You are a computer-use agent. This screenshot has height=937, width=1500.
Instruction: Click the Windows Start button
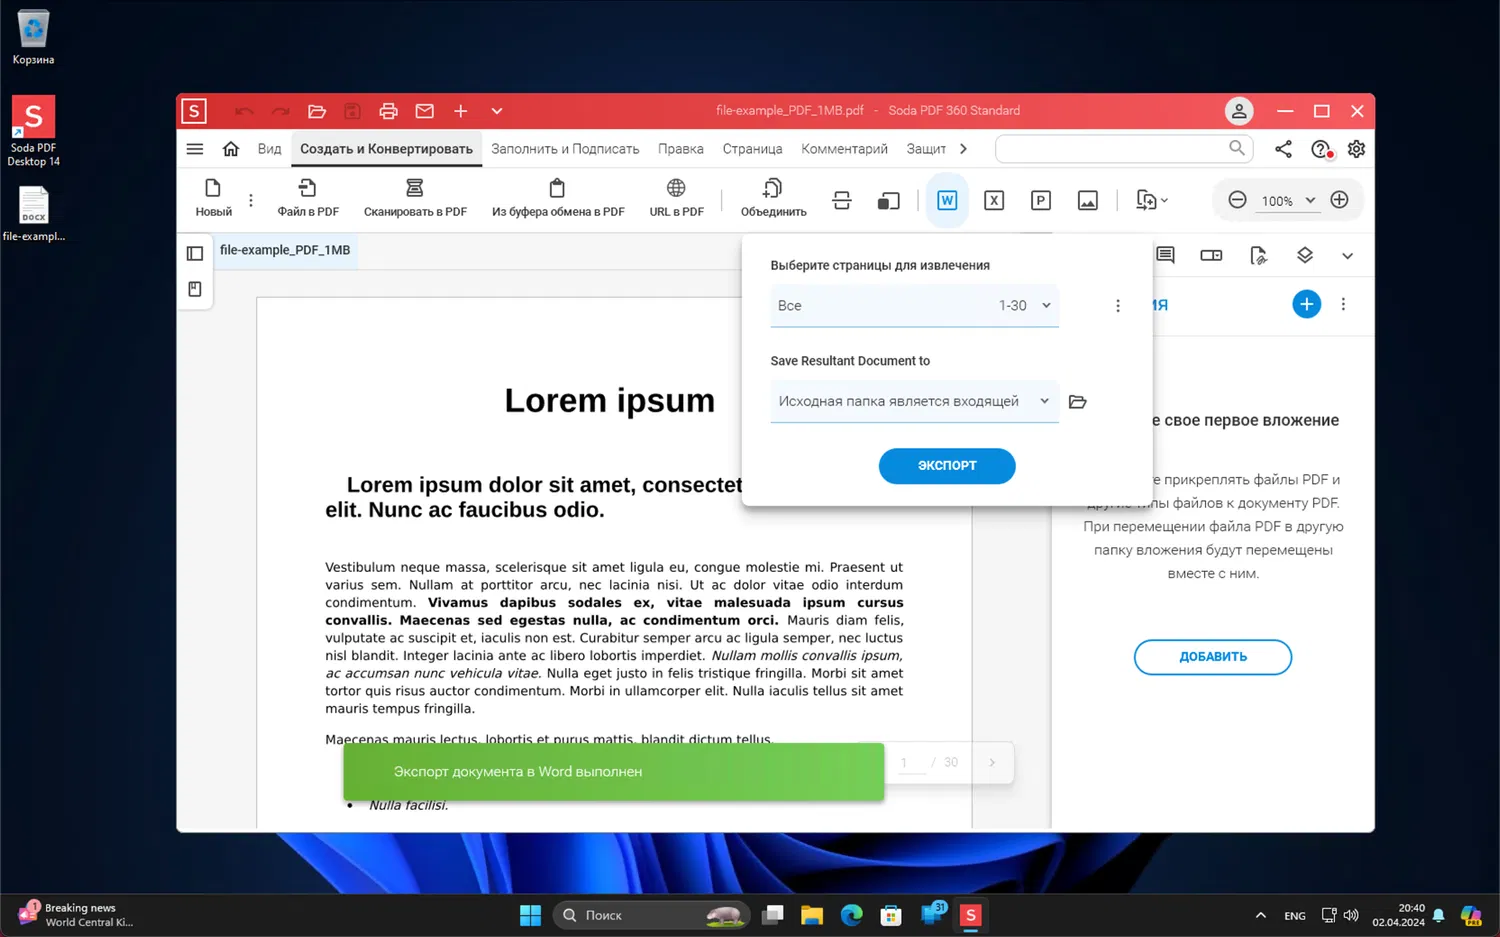(x=530, y=915)
